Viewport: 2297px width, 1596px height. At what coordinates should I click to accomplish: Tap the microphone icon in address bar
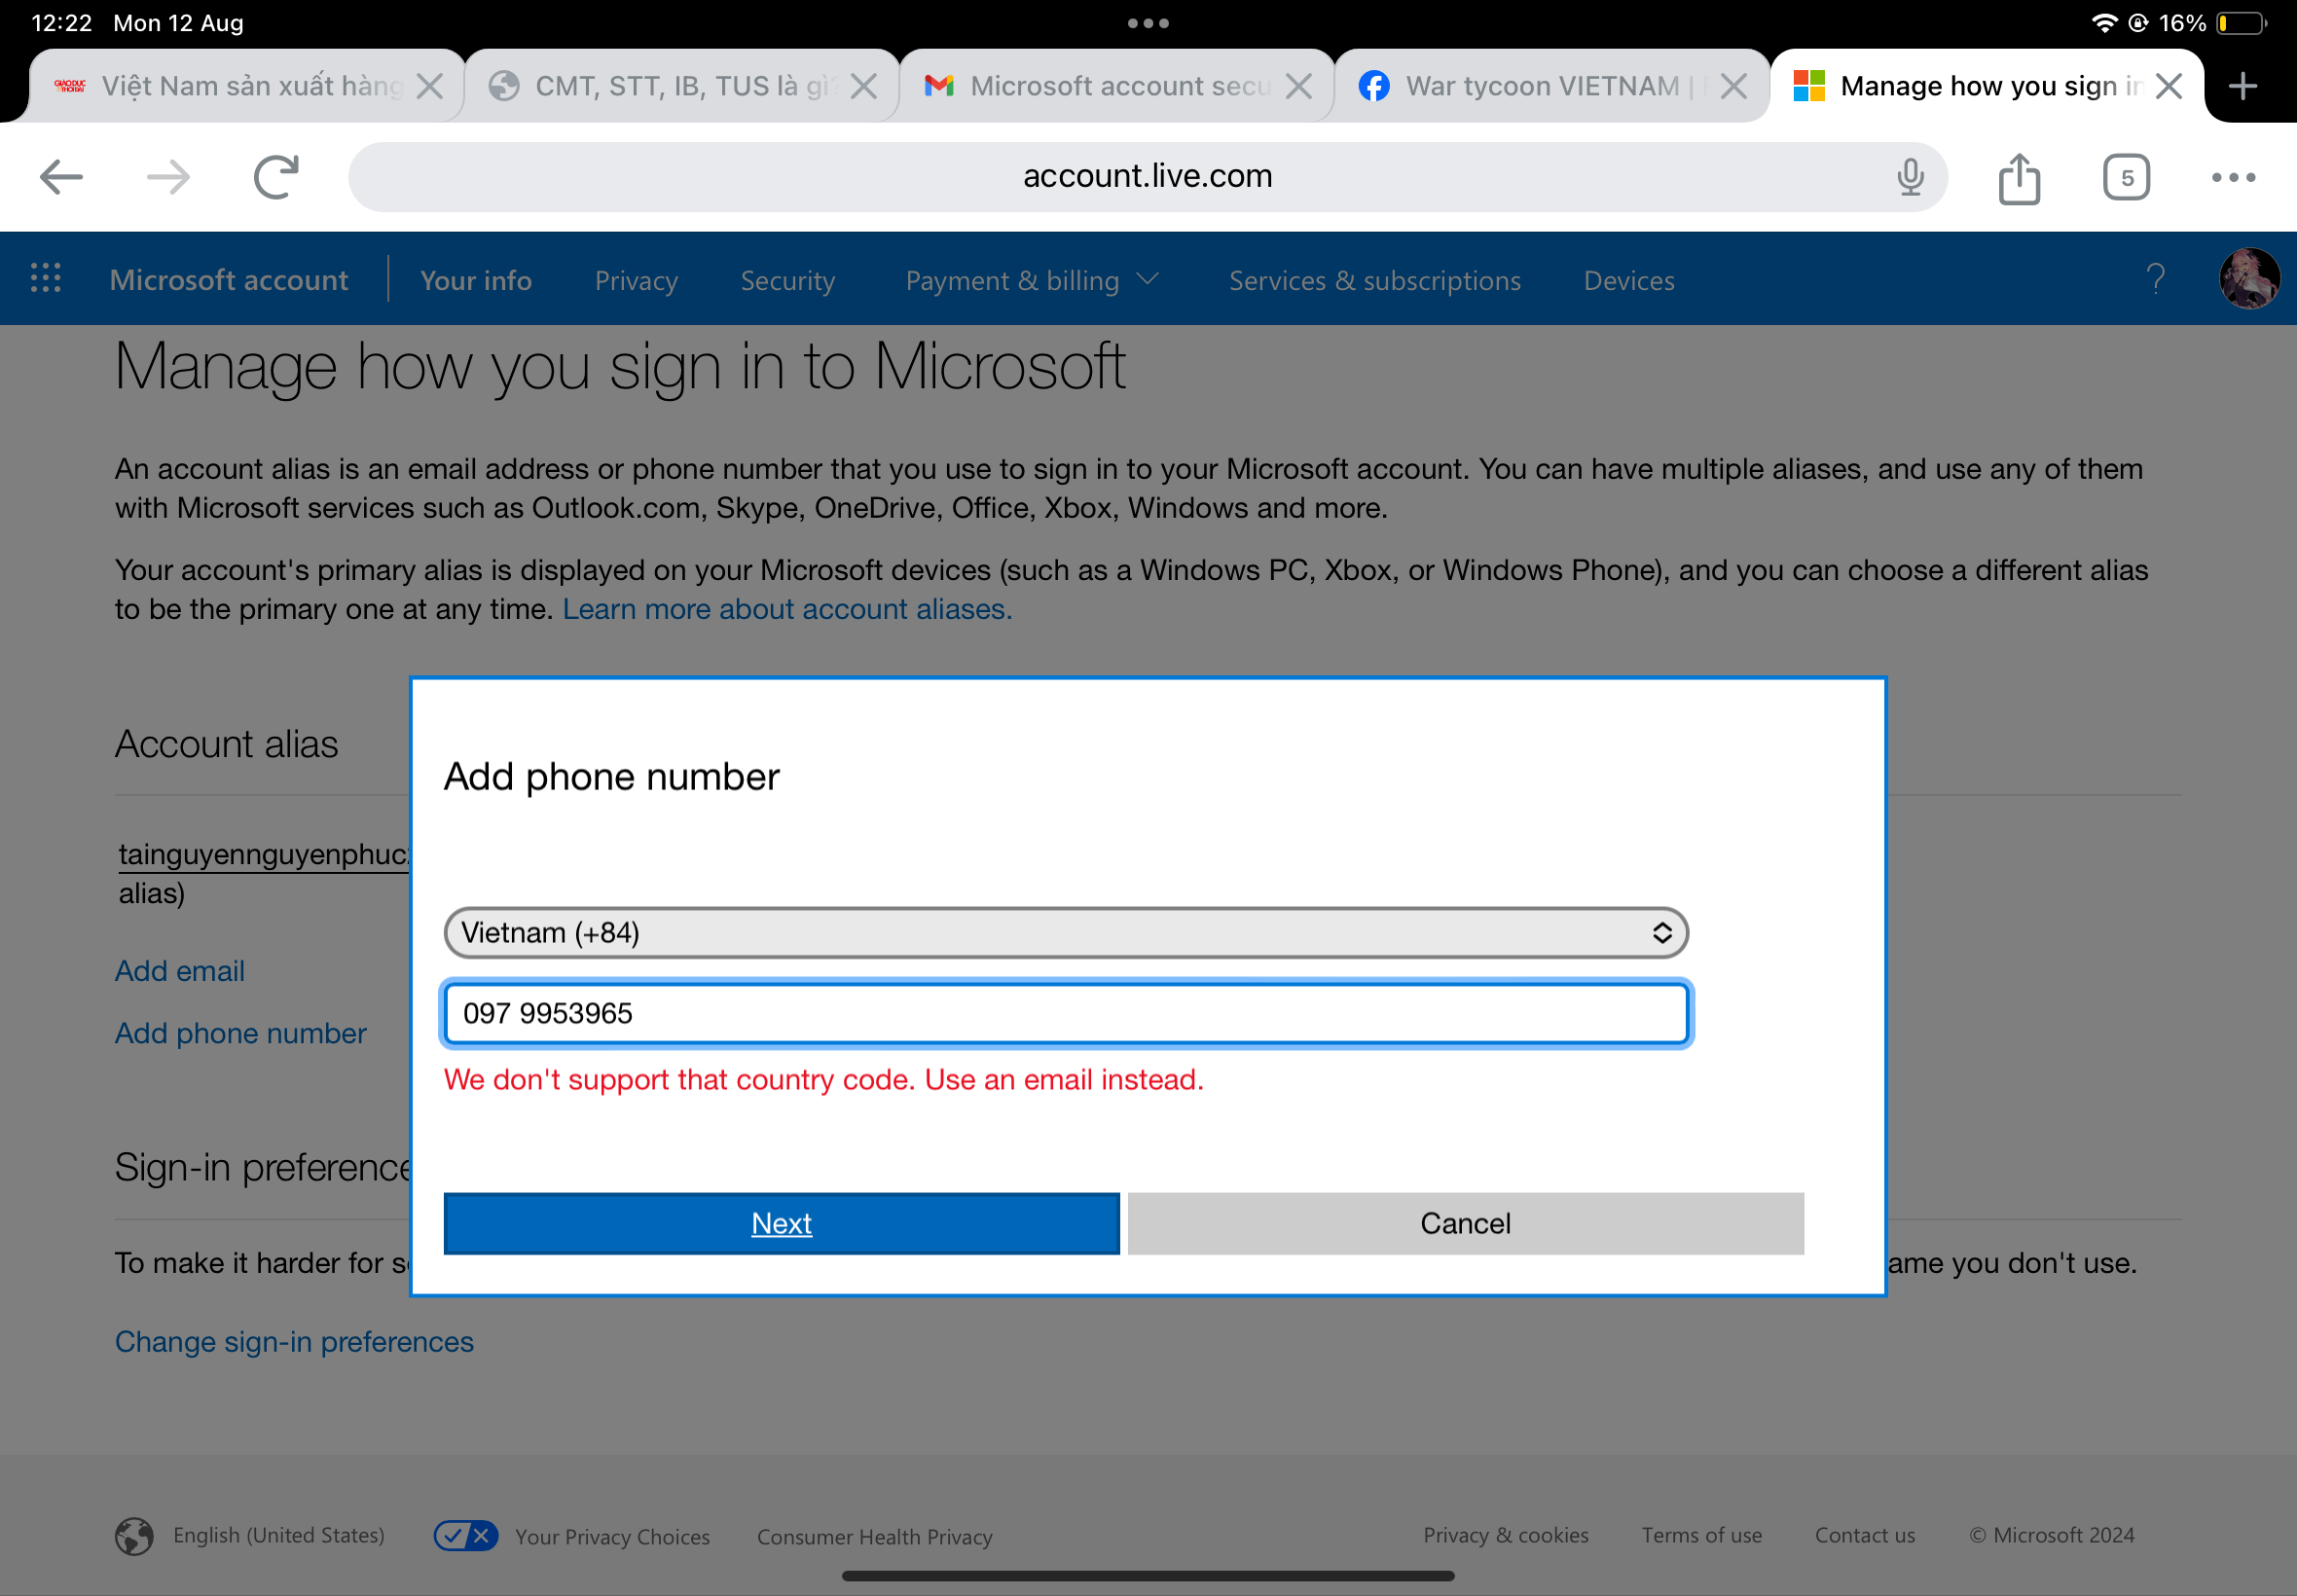[1909, 177]
